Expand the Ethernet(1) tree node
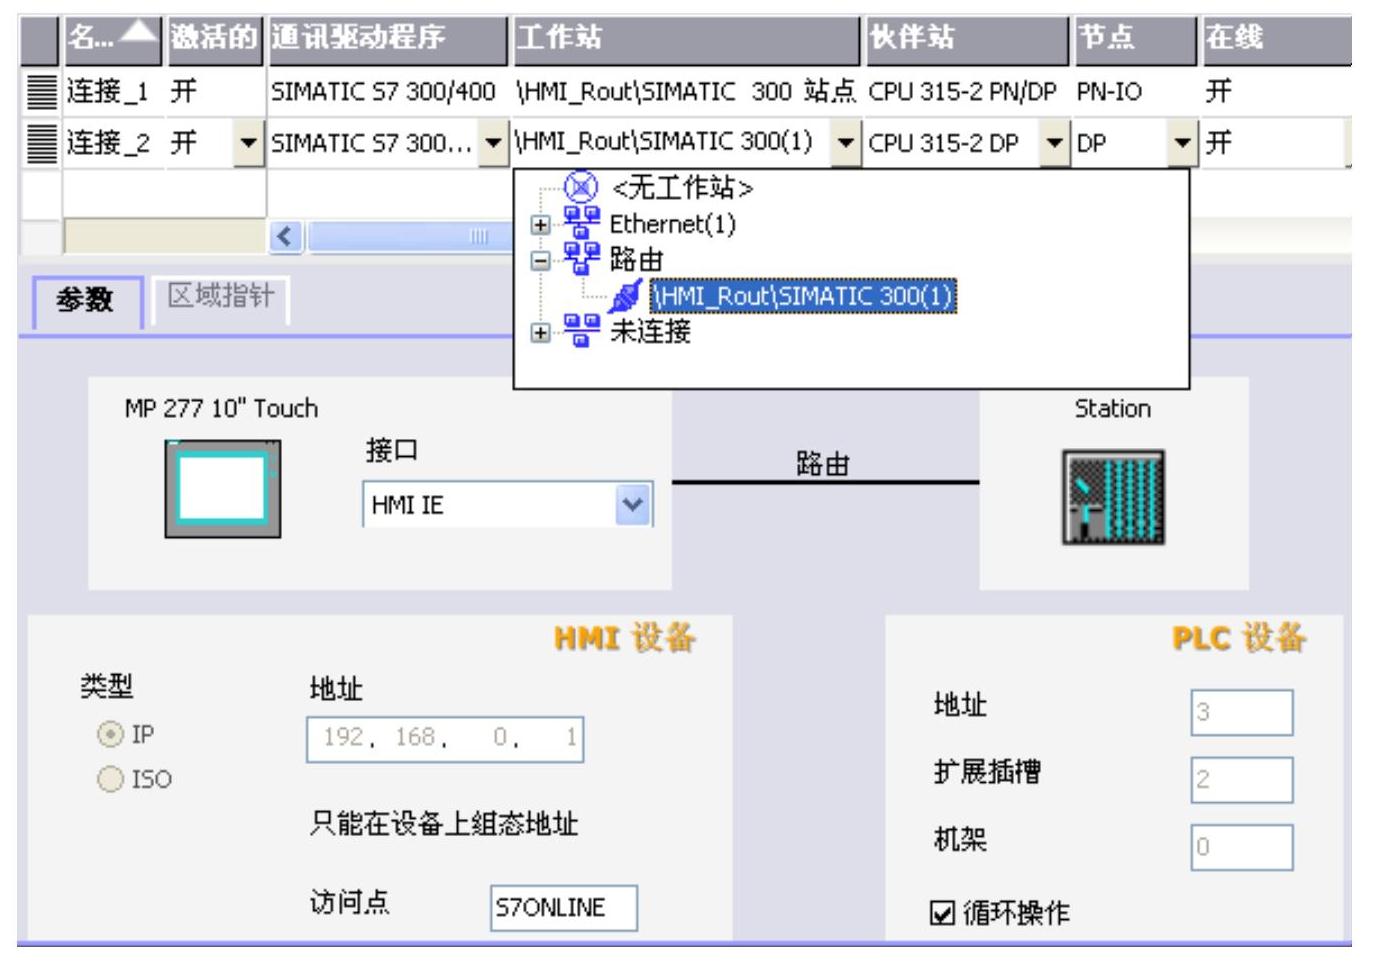 pyautogui.click(x=540, y=225)
